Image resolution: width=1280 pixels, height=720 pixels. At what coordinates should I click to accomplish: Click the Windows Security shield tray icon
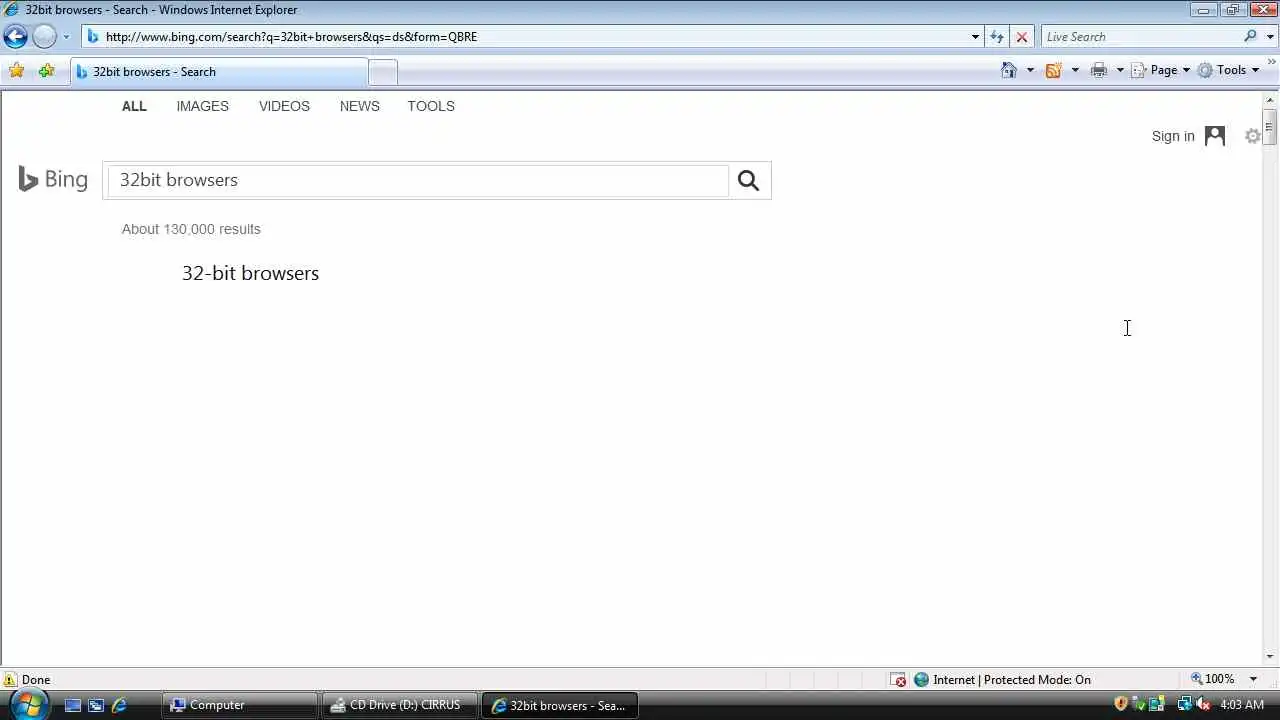pyautogui.click(x=1121, y=704)
